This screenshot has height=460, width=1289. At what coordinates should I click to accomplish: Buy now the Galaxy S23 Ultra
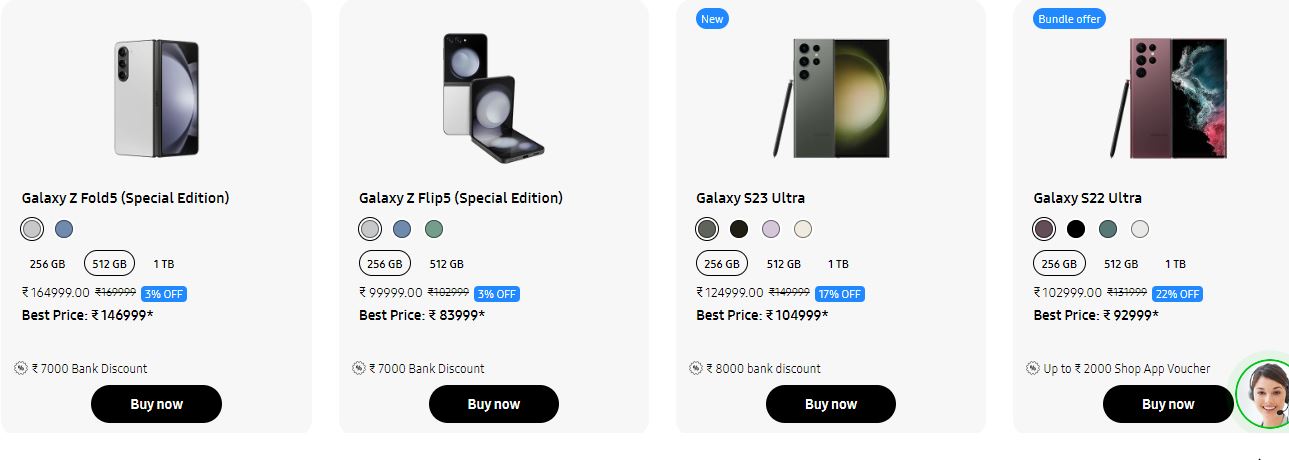tap(831, 404)
